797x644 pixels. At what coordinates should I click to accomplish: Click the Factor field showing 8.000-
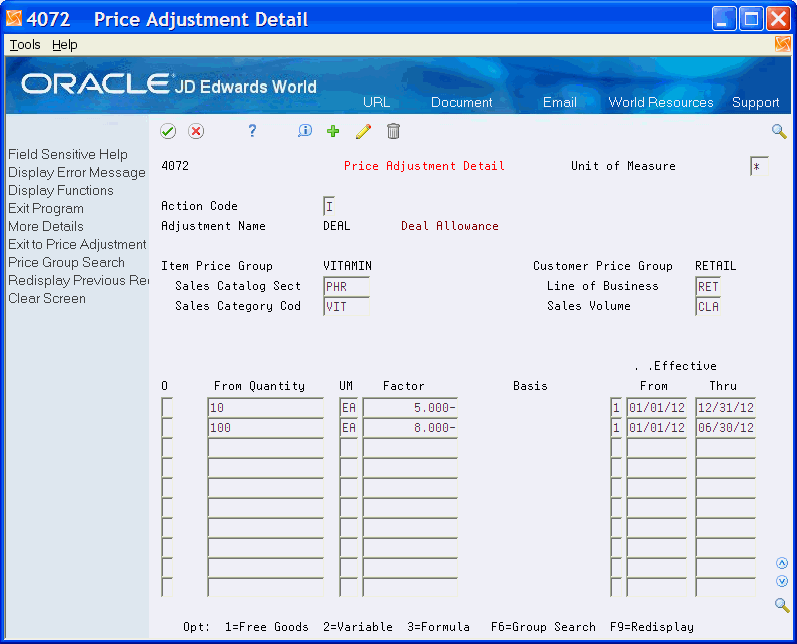click(x=410, y=427)
